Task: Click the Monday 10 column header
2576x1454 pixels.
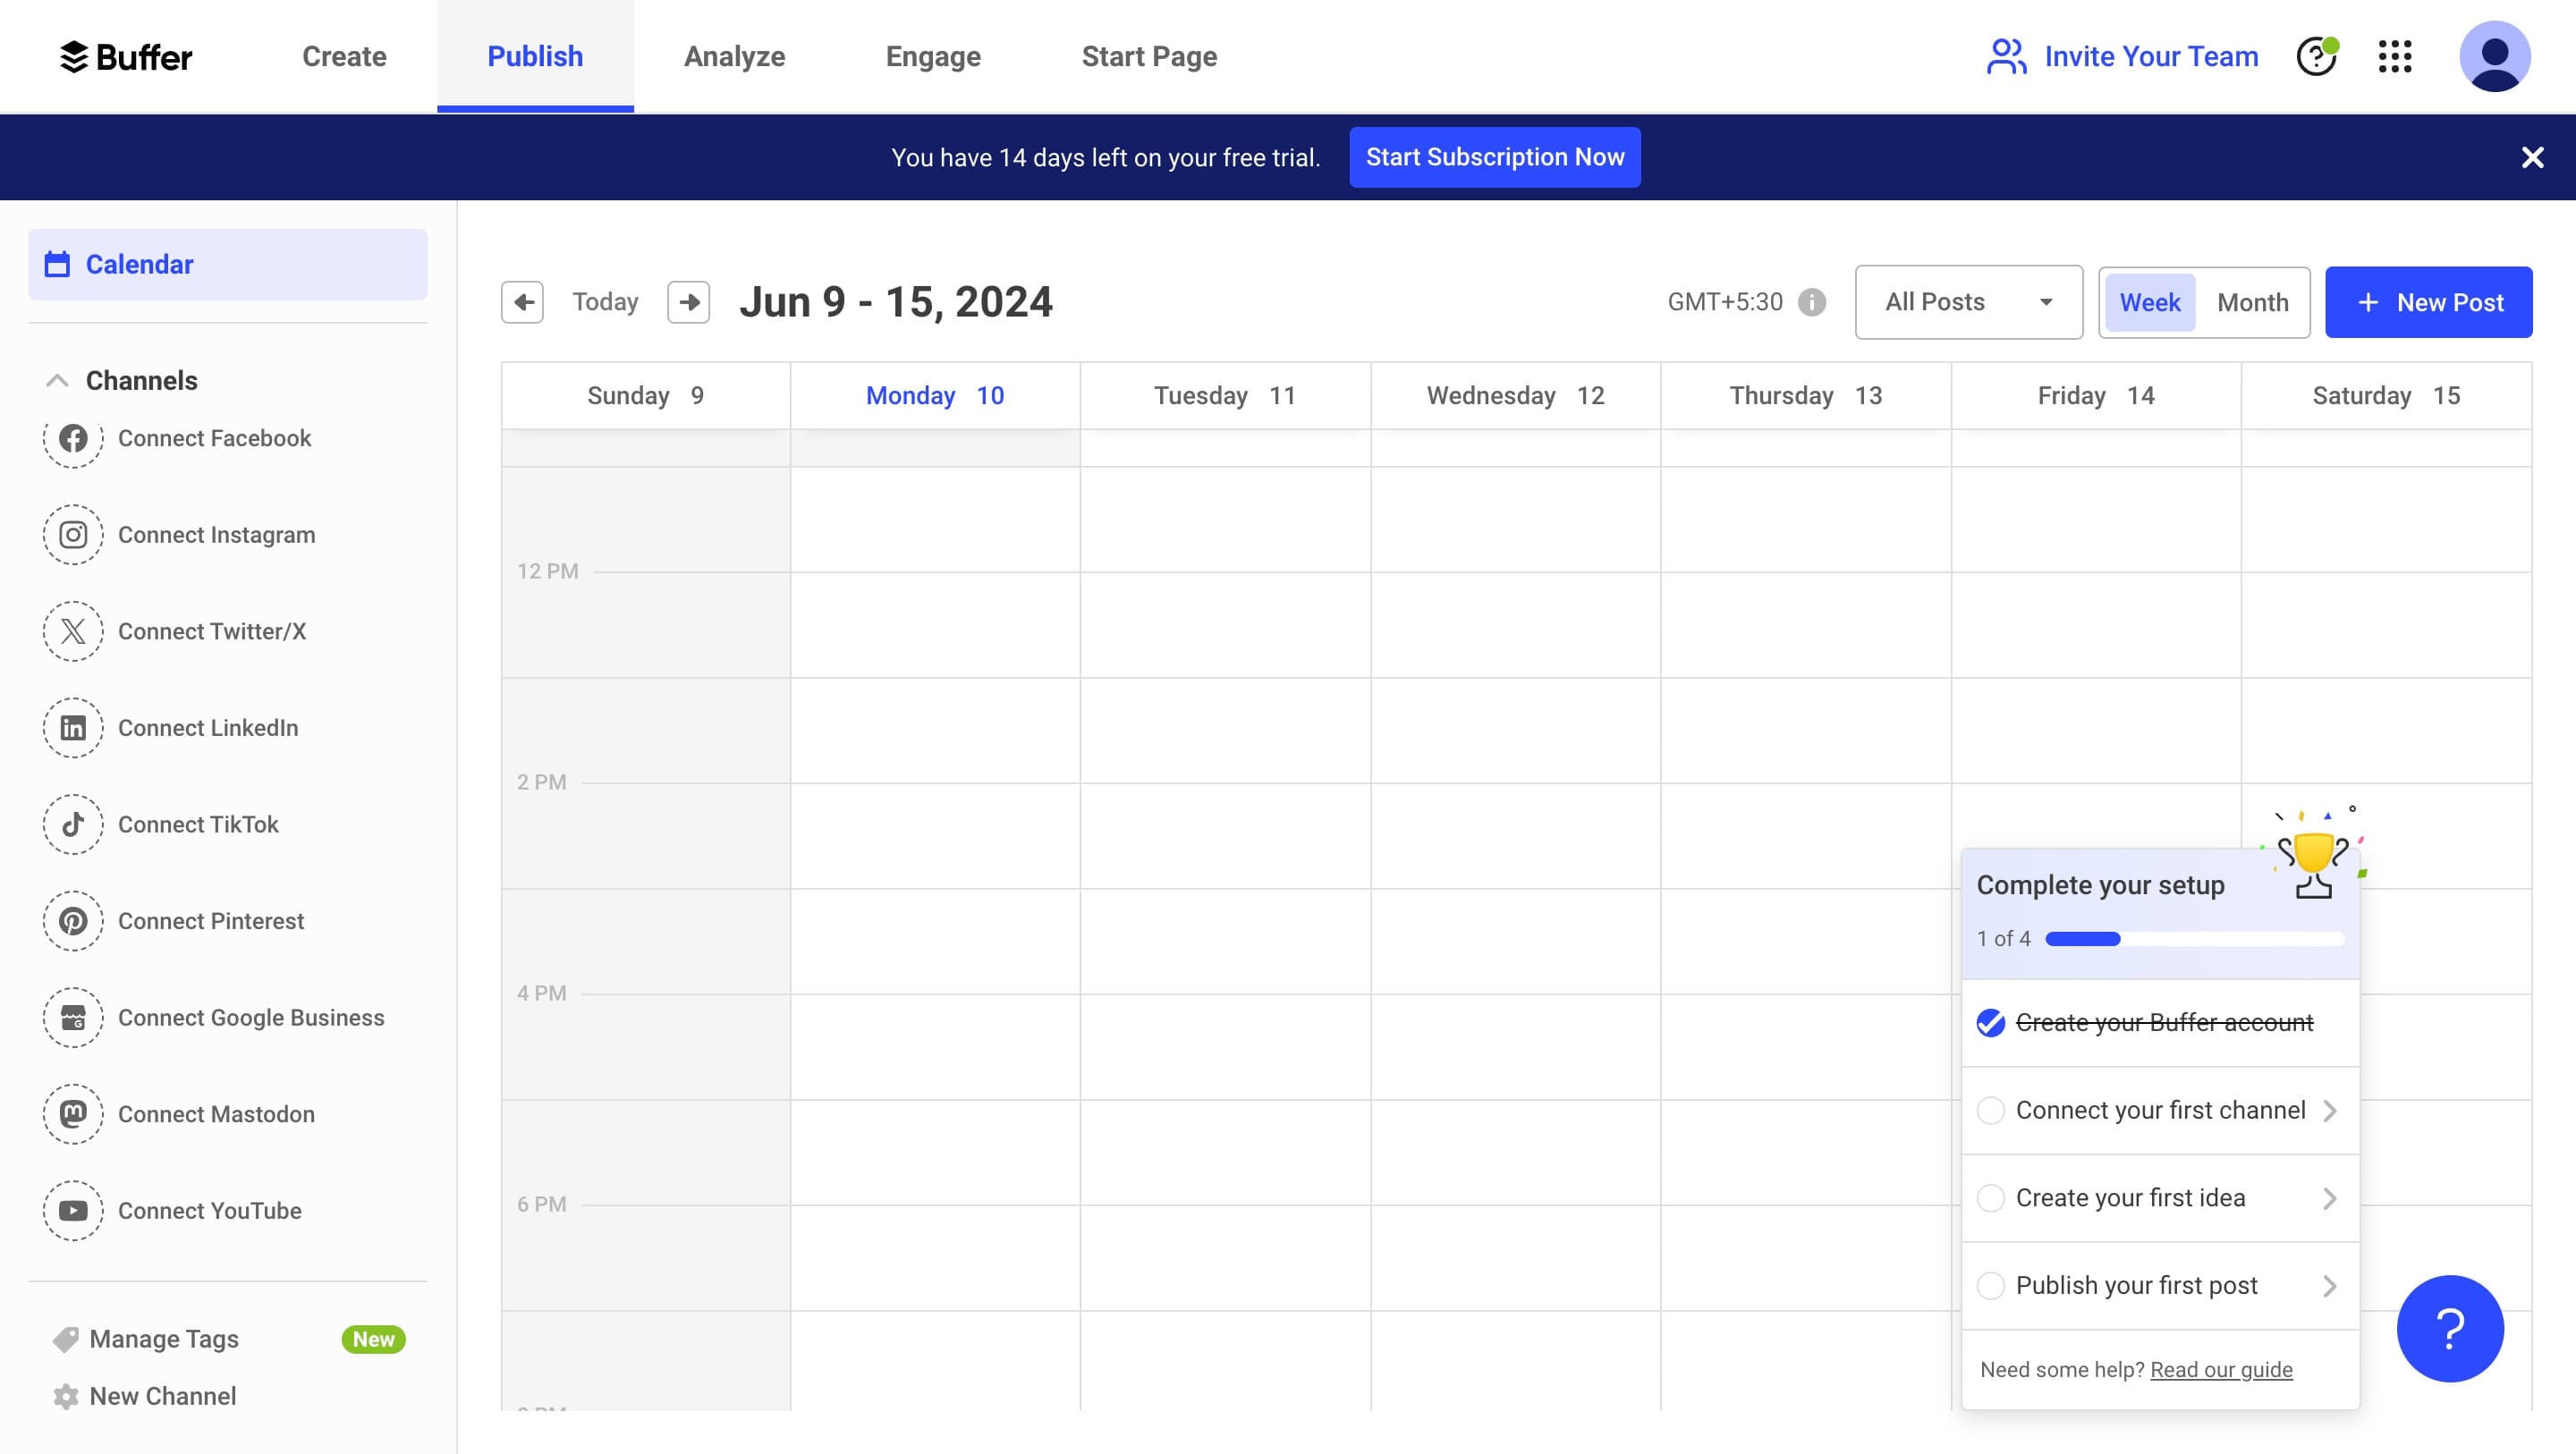Action: 935,395
